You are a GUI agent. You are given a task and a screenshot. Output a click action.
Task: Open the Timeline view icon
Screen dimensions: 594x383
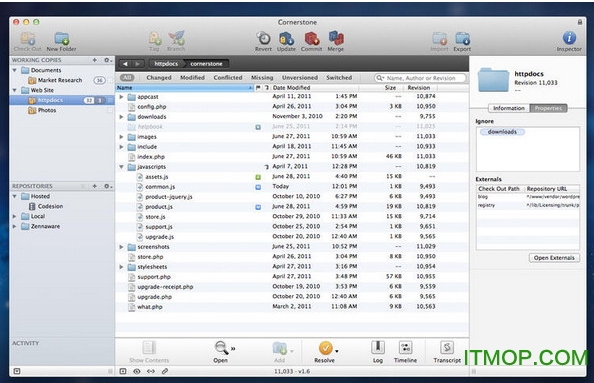[405, 347]
